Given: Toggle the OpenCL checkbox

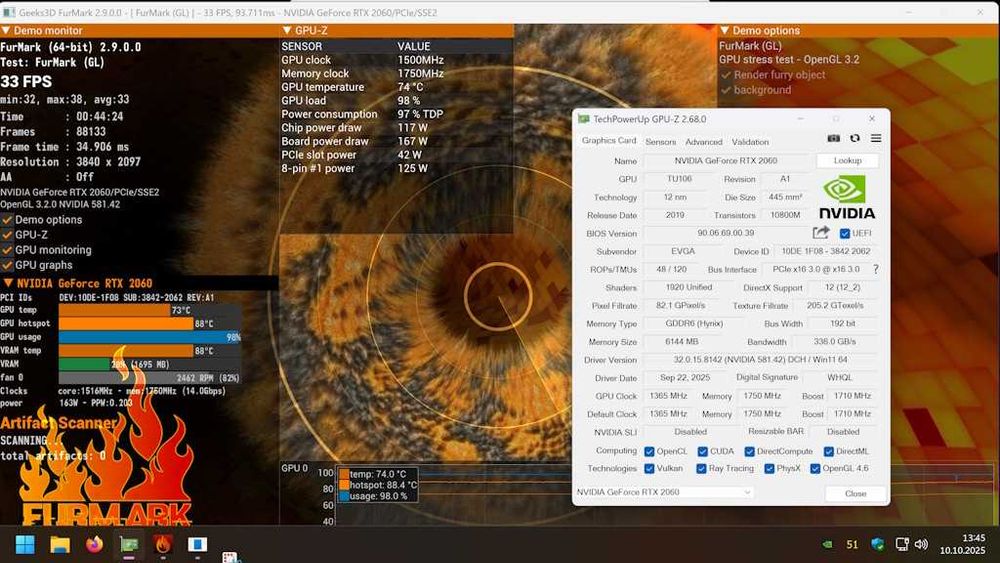Looking at the screenshot, I should (649, 451).
